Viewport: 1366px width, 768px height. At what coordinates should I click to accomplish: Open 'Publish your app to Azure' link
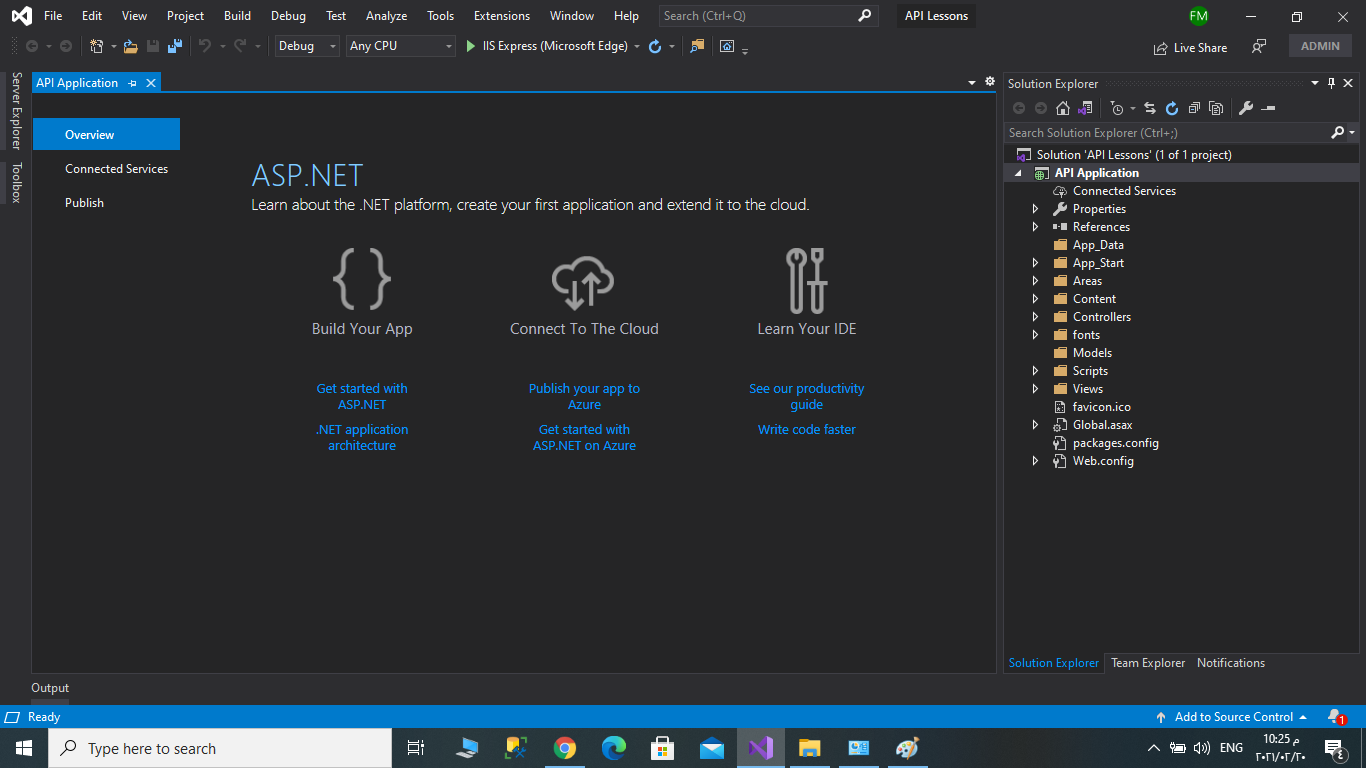point(584,397)
